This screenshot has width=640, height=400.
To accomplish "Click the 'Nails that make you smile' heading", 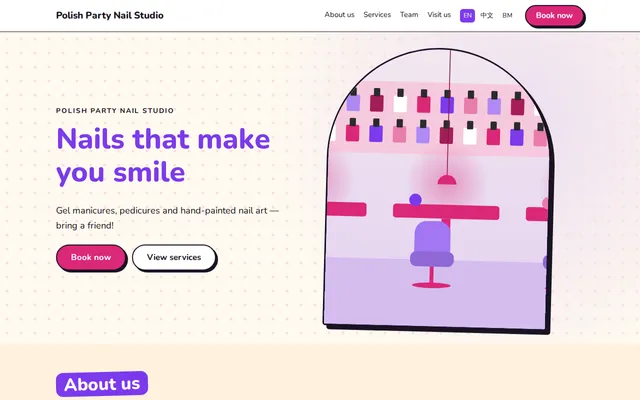I will click(x=163, y=156).
